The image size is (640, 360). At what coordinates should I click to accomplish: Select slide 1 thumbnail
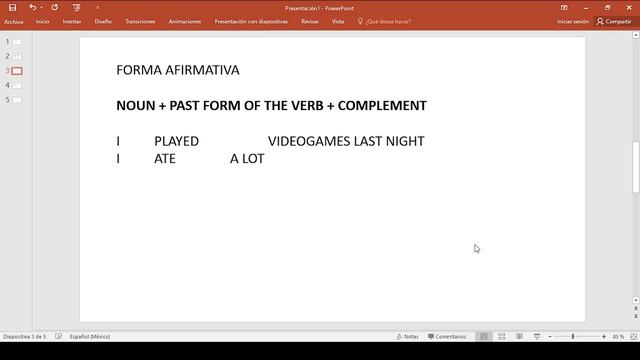click(17, 42)
